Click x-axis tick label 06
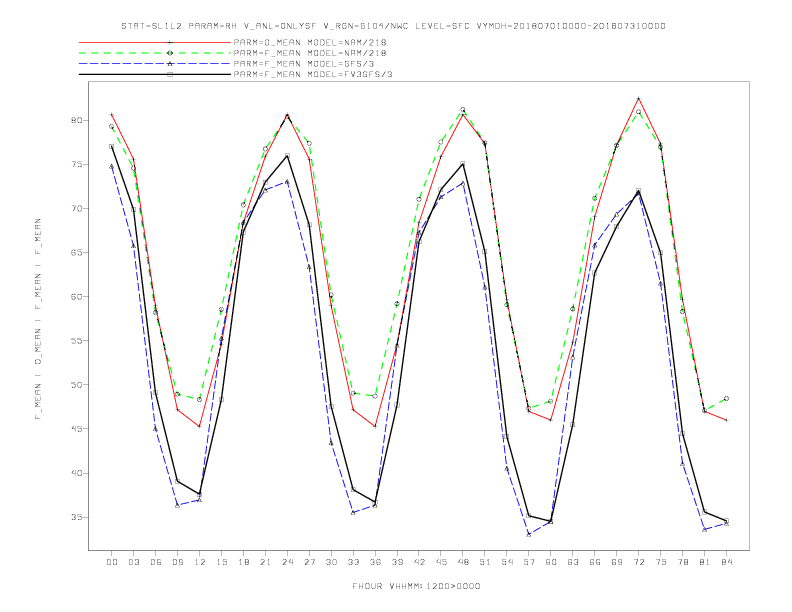The image size is (792, 612). click(x=156, y=562)
